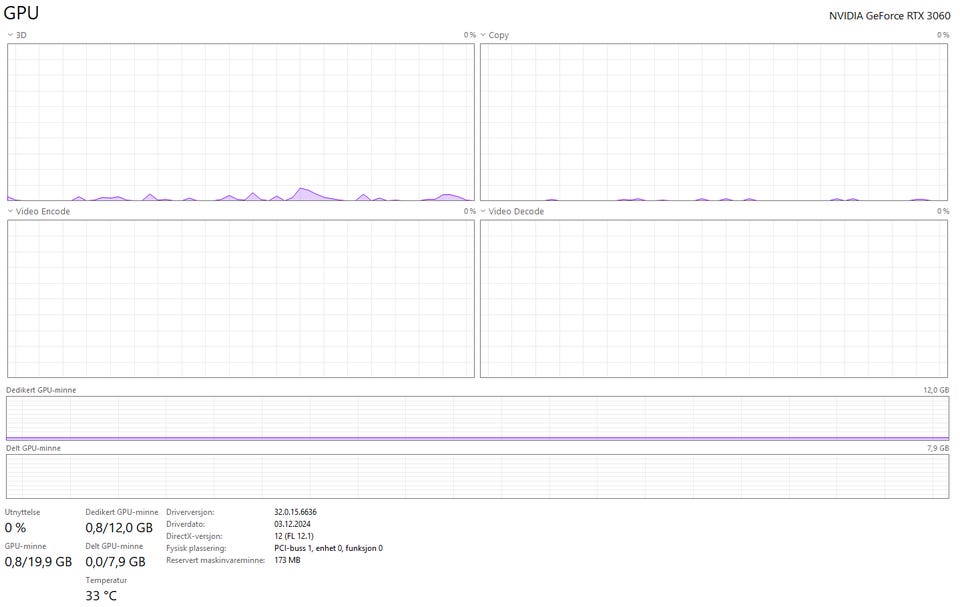960x607 pixels.
Task: Select the Reservert maskinvareminne label
Action: pos(216,560)
